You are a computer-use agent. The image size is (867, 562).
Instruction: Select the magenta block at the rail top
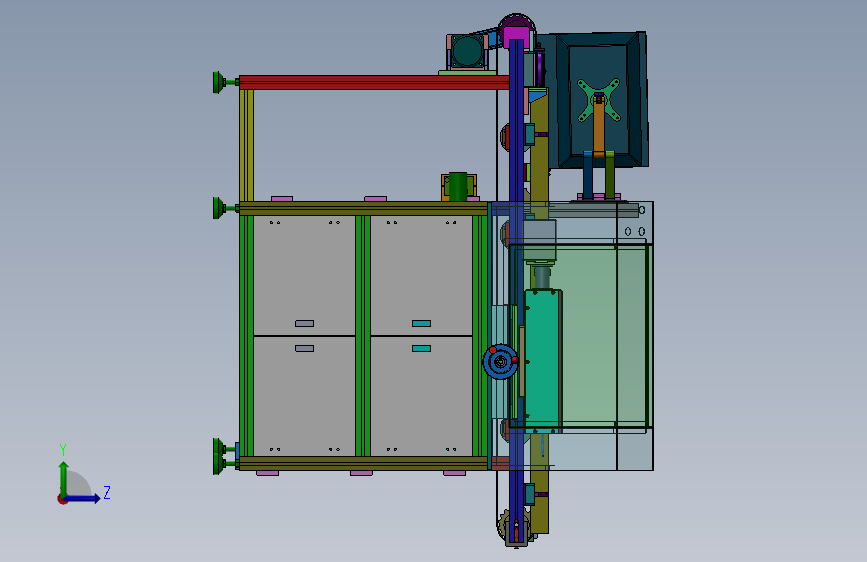pos(516,35)
